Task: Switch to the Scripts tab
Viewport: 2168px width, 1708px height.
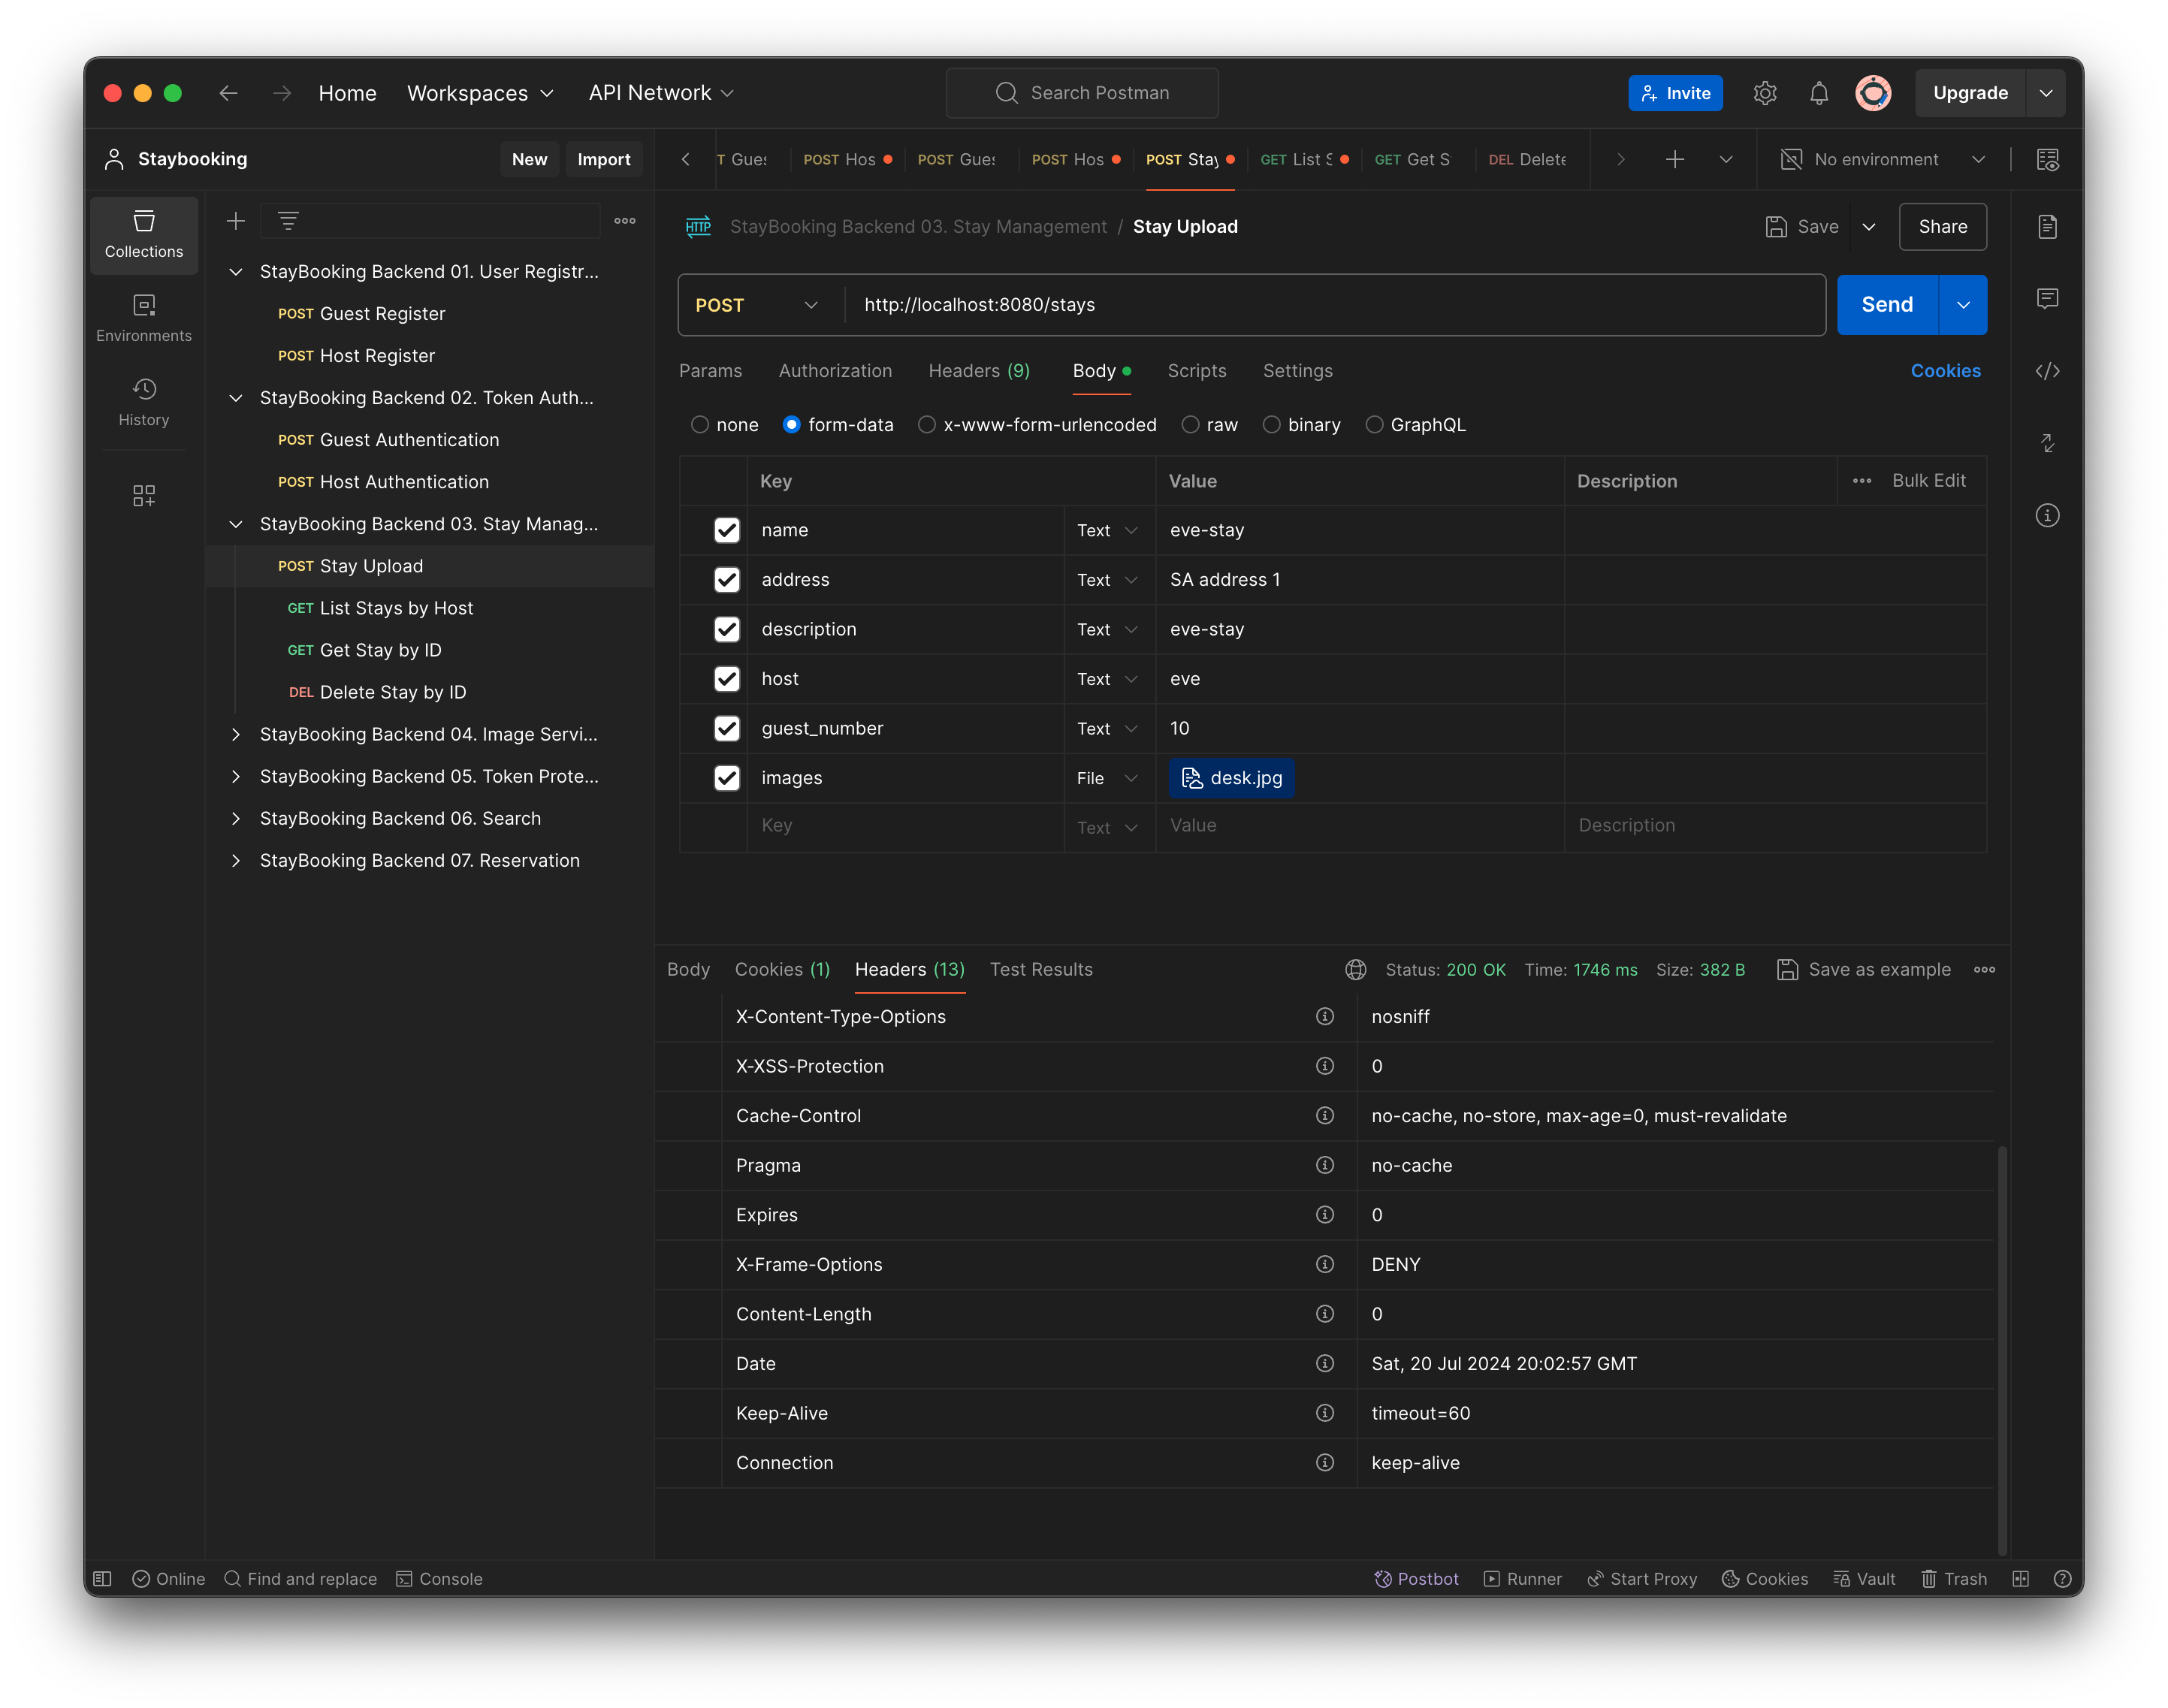Action: pos(1197,370)
